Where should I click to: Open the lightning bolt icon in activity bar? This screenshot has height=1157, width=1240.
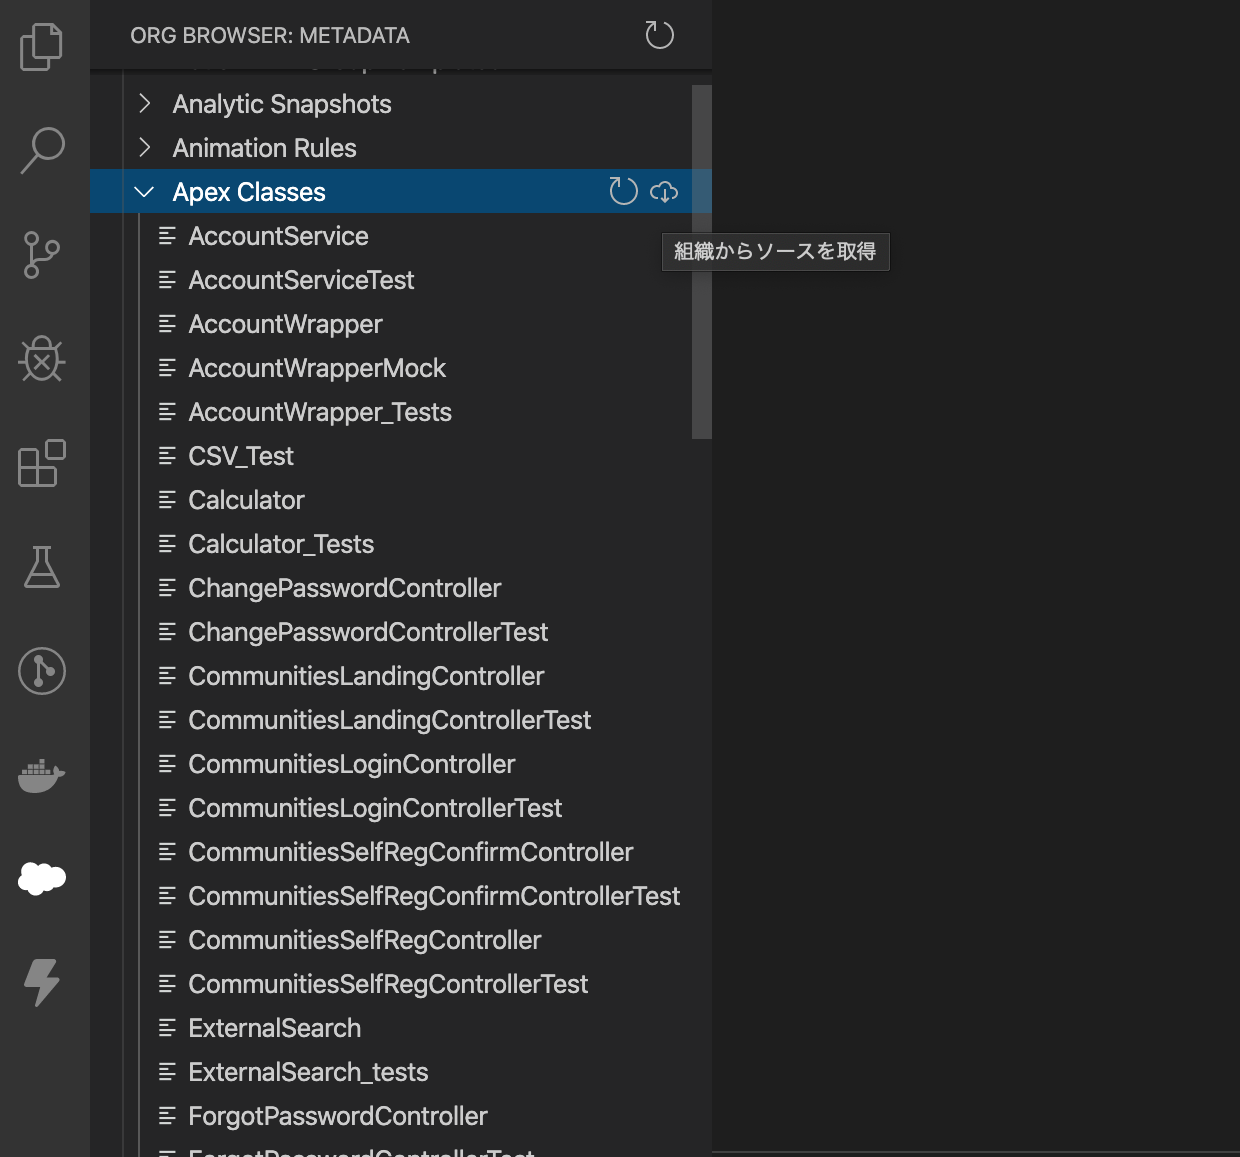pos(42,982)
